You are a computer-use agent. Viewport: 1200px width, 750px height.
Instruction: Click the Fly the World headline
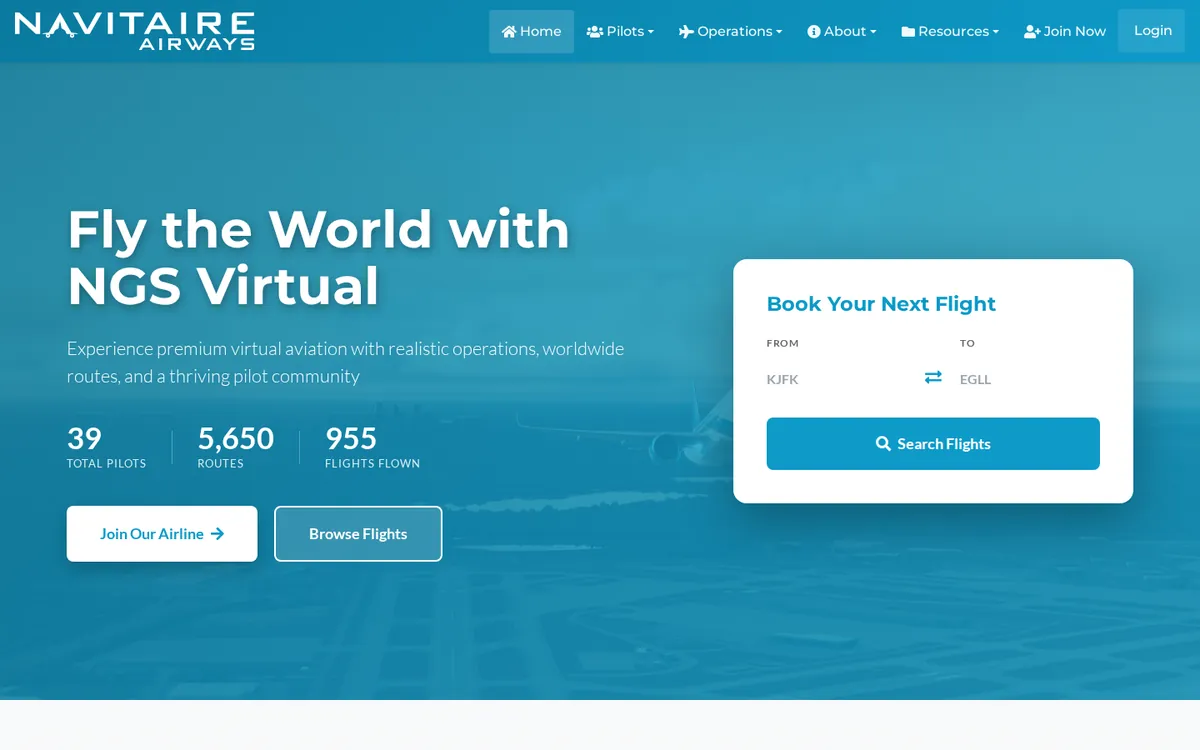tap(318, 257)
